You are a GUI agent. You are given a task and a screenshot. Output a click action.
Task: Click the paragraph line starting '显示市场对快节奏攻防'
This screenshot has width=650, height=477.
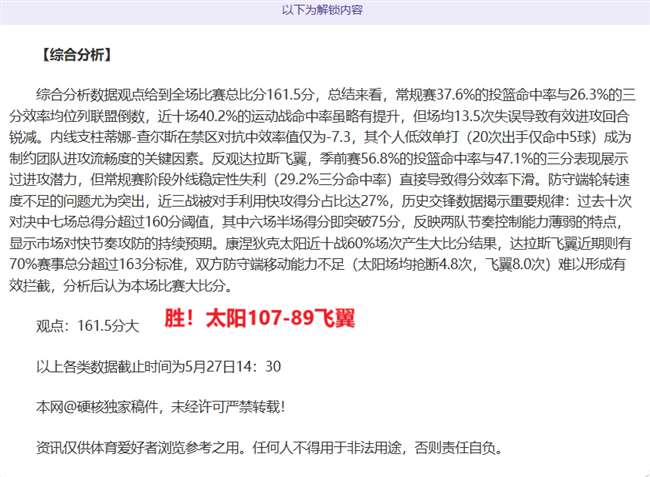(320, 243)
